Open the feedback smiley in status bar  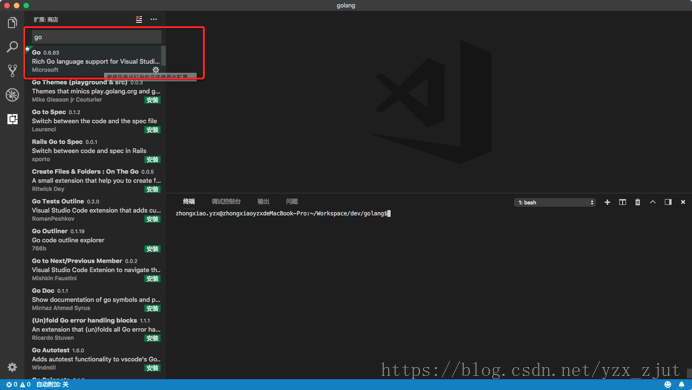tap(668, 385)
